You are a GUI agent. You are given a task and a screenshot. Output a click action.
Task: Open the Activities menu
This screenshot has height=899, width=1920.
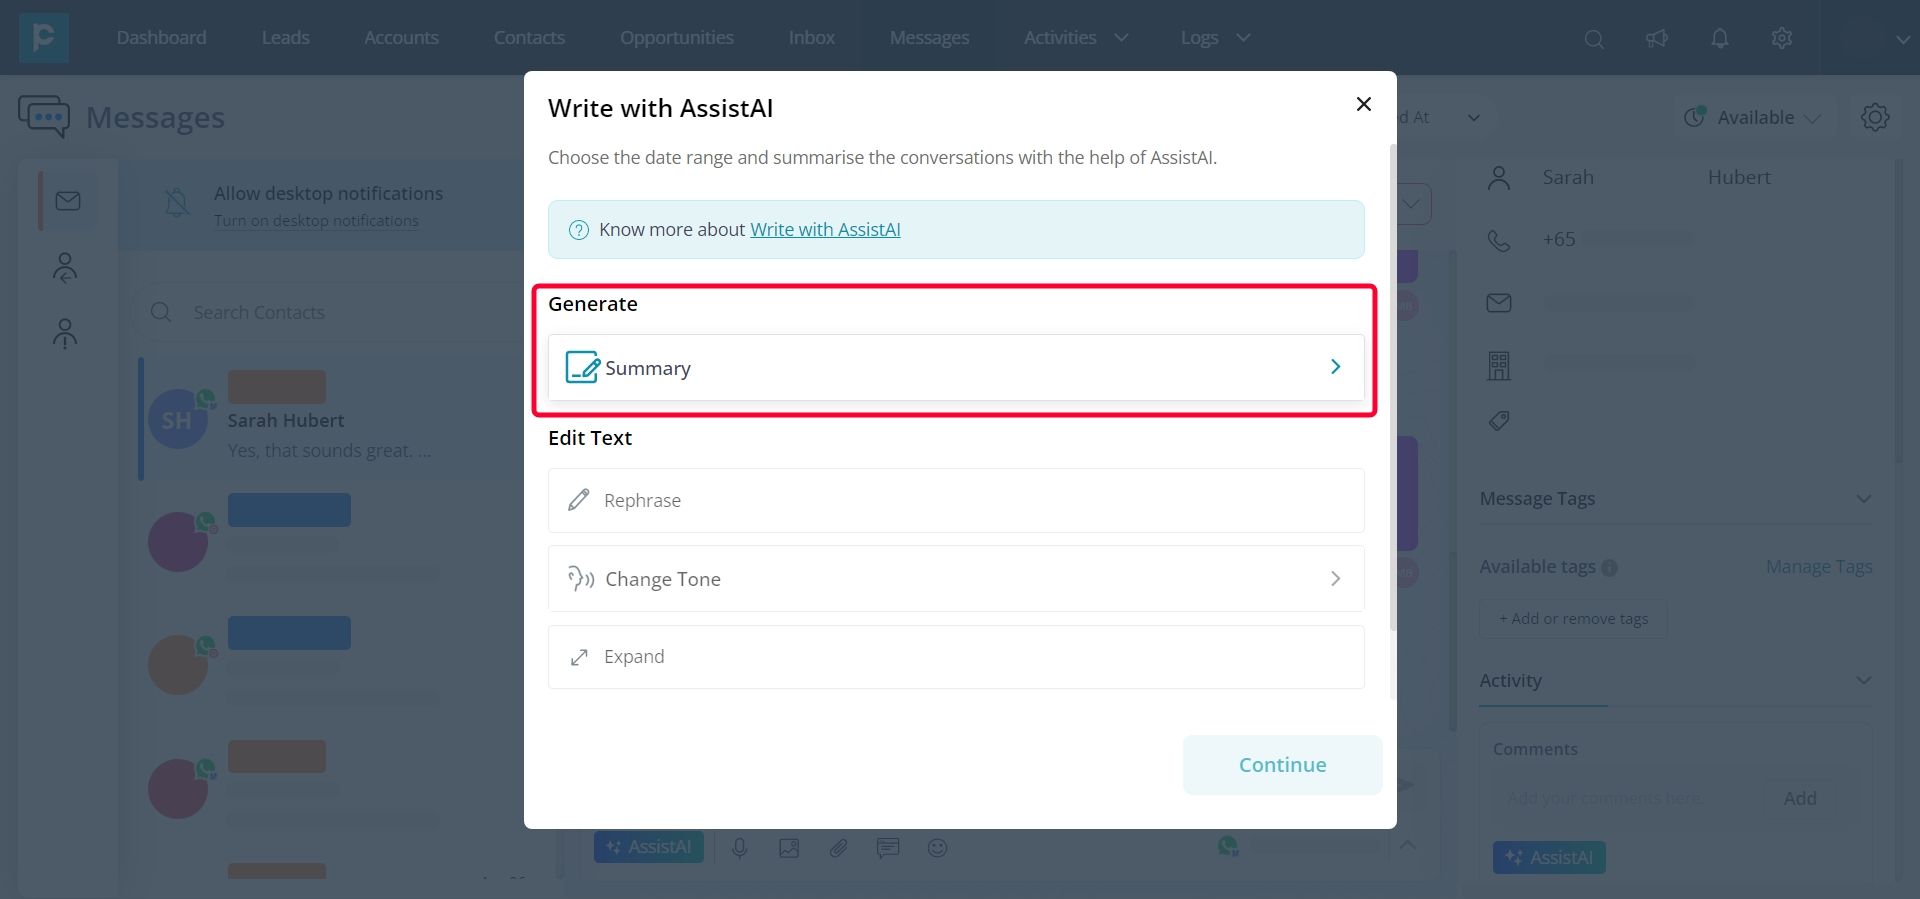1076,37
